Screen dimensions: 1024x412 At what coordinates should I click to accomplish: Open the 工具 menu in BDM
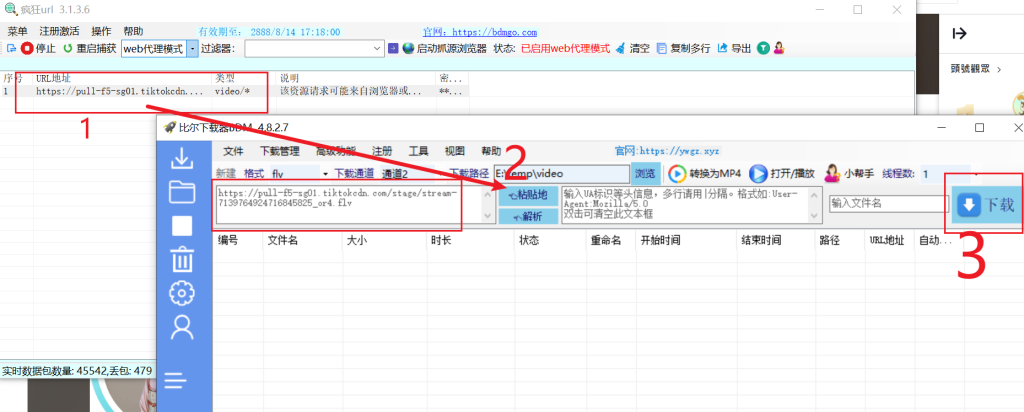(x=419, y=151)
